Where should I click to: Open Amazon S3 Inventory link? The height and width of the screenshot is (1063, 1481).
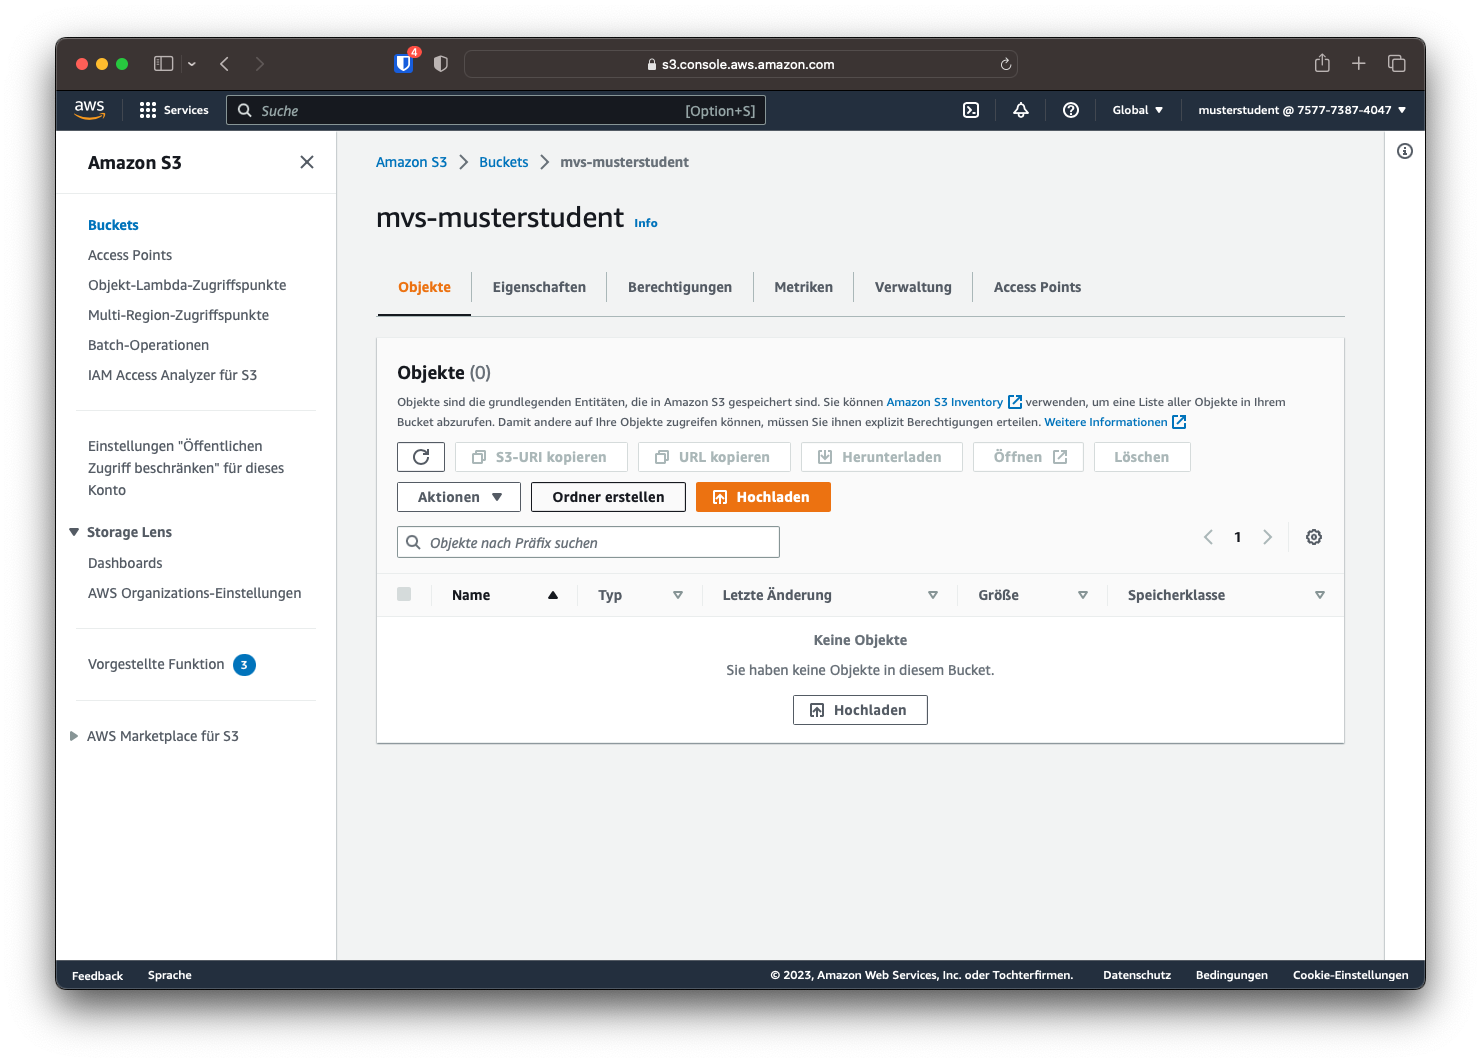coord(954,402)
